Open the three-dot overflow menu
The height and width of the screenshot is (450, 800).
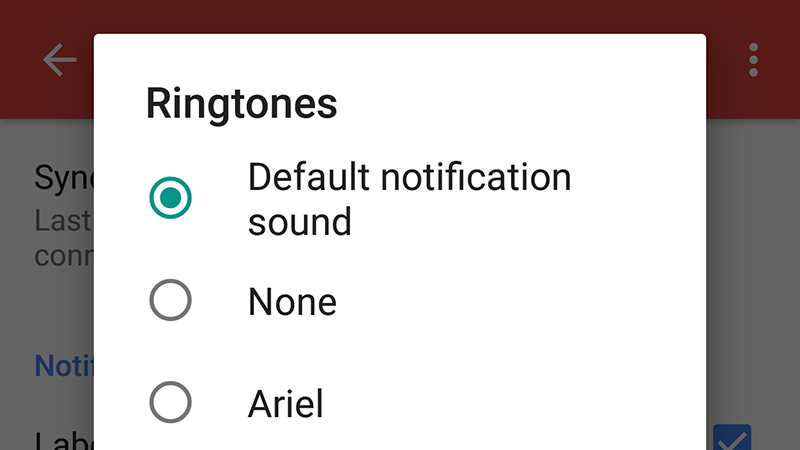coord(754,60)
